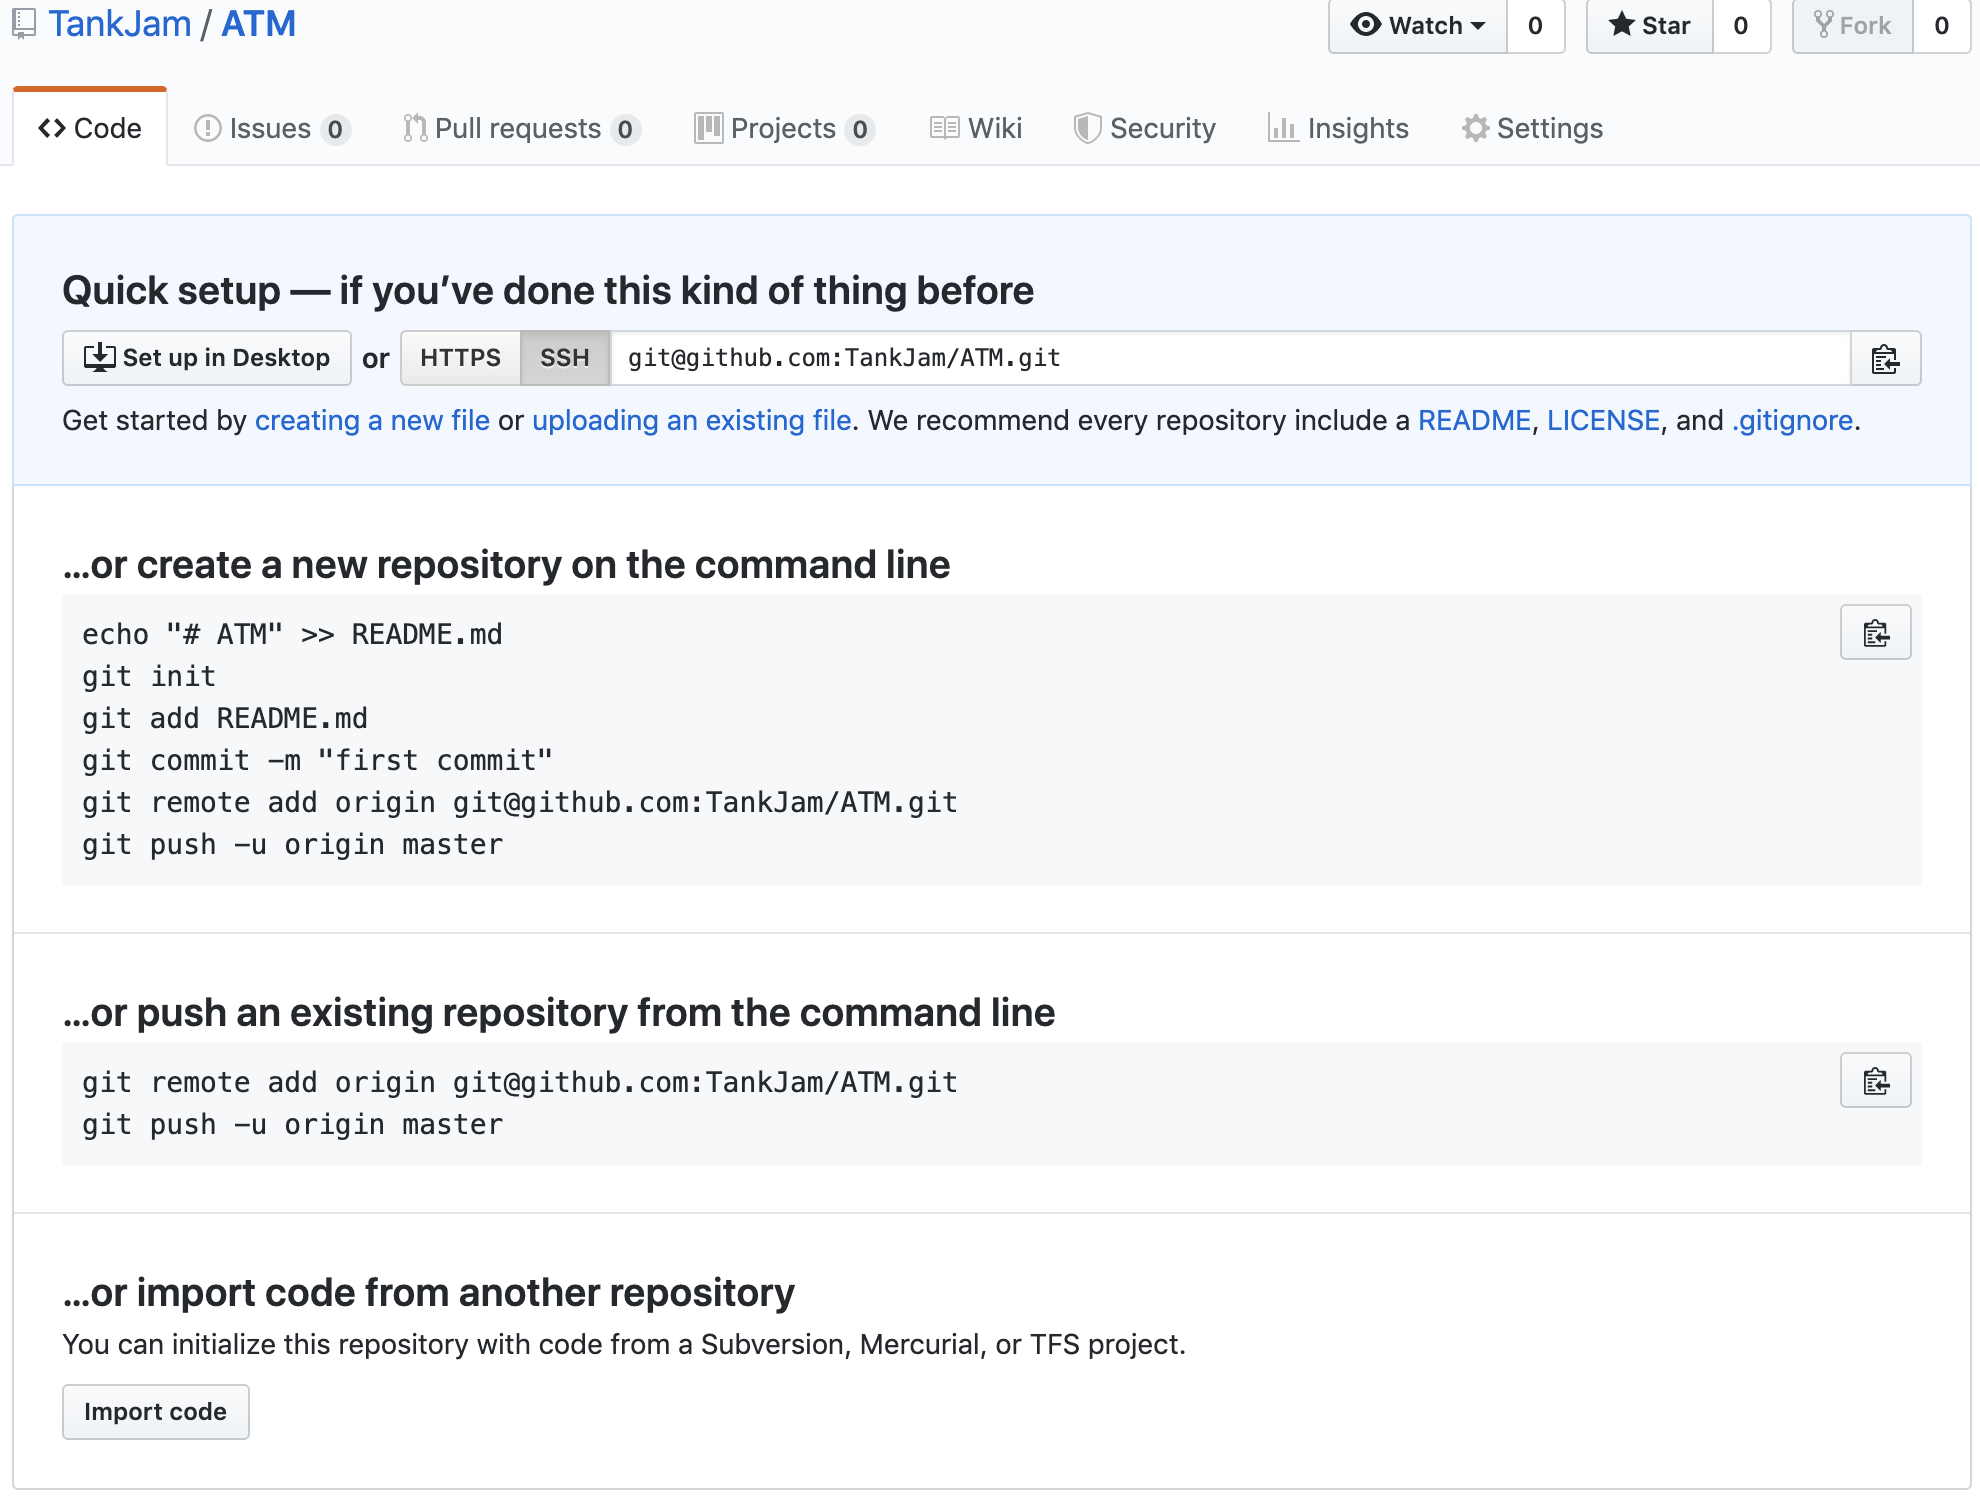Click the Set up in Desktop button

207,358
